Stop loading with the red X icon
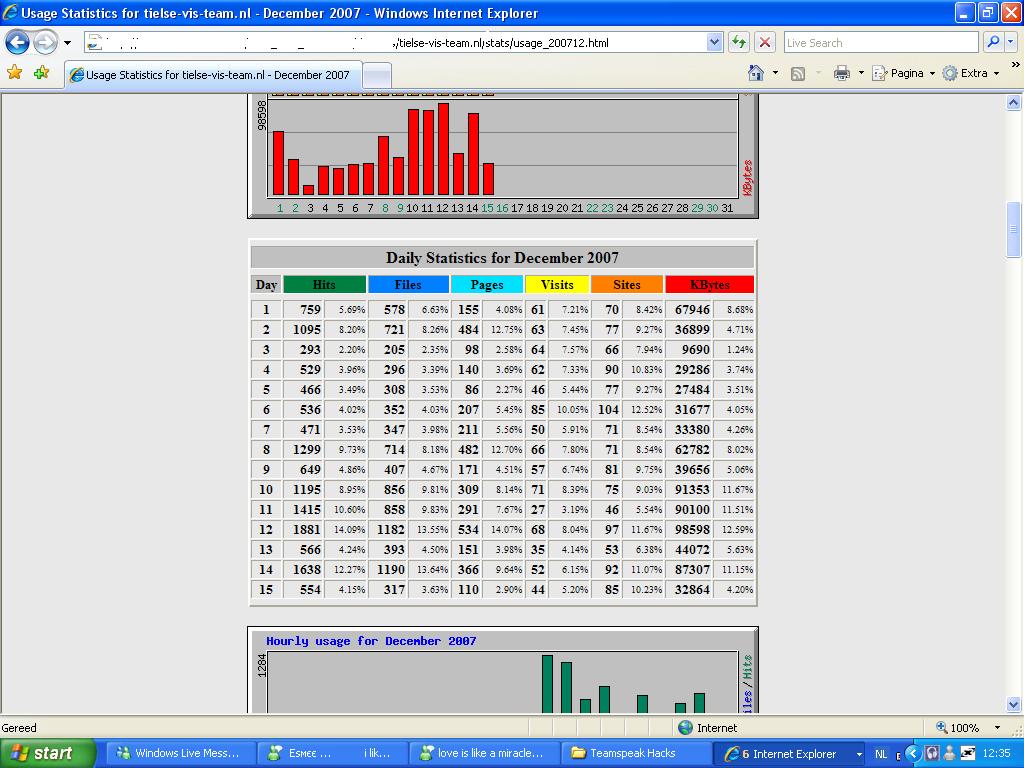 (765, 43)
